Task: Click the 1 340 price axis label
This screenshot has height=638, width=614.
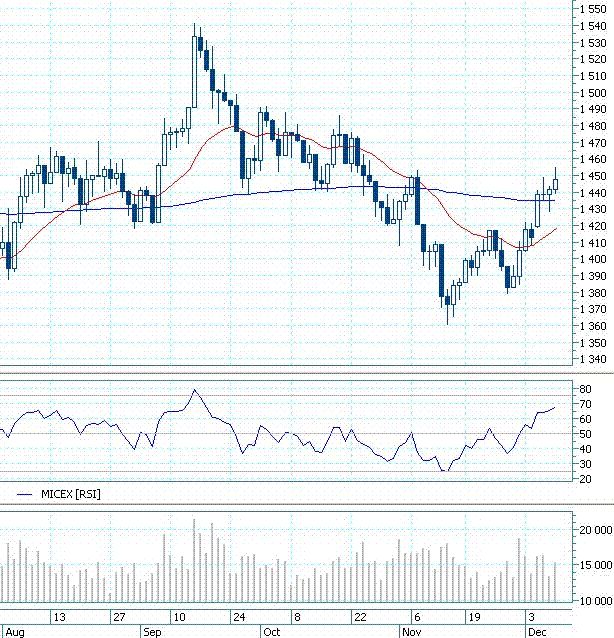Action: pyautogui.click(x=593, y=359)
